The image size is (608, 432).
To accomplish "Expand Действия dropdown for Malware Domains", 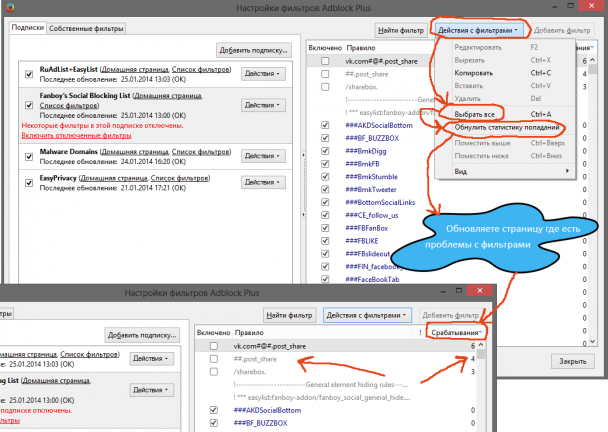I will click(x=263, y=156).
